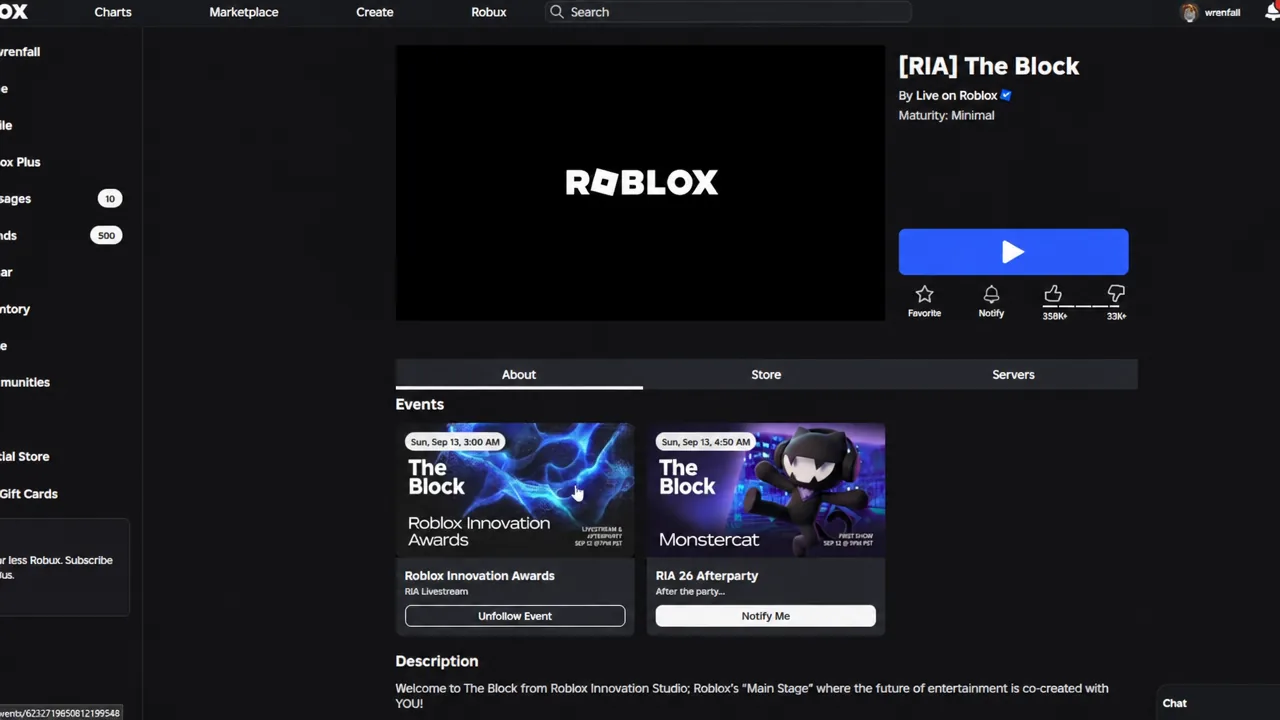
Task: Open the Robux menu item
Action: [x=489, y=12]
